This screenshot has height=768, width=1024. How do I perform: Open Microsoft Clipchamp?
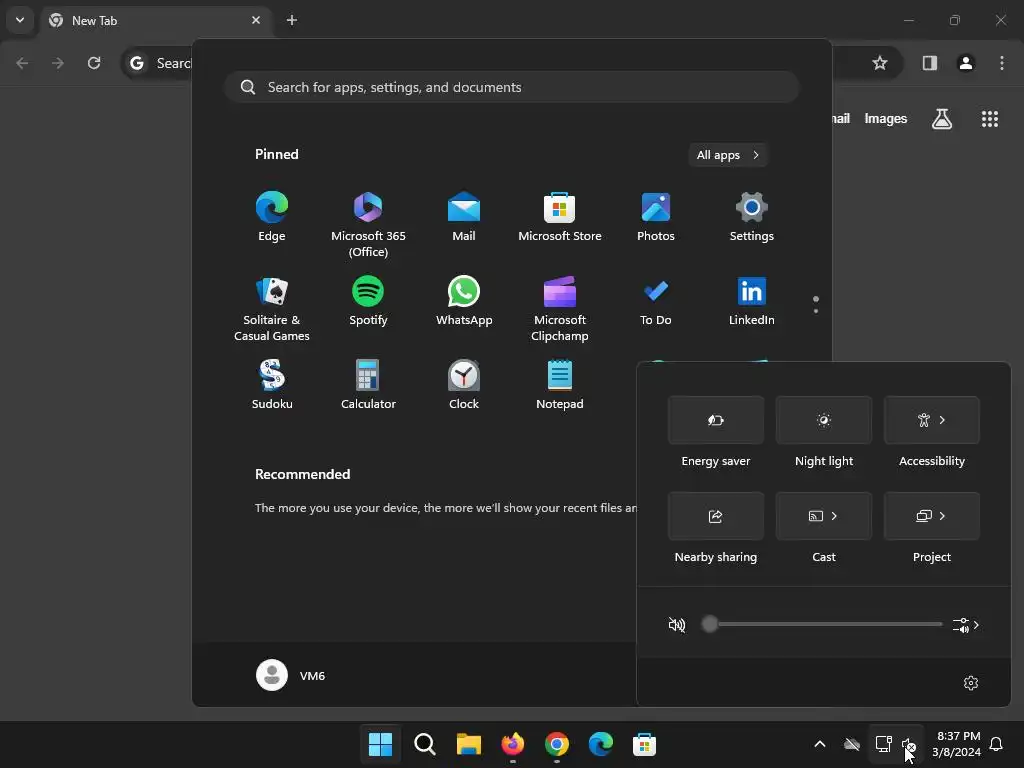pyautogui.click(x=560, y=309)
